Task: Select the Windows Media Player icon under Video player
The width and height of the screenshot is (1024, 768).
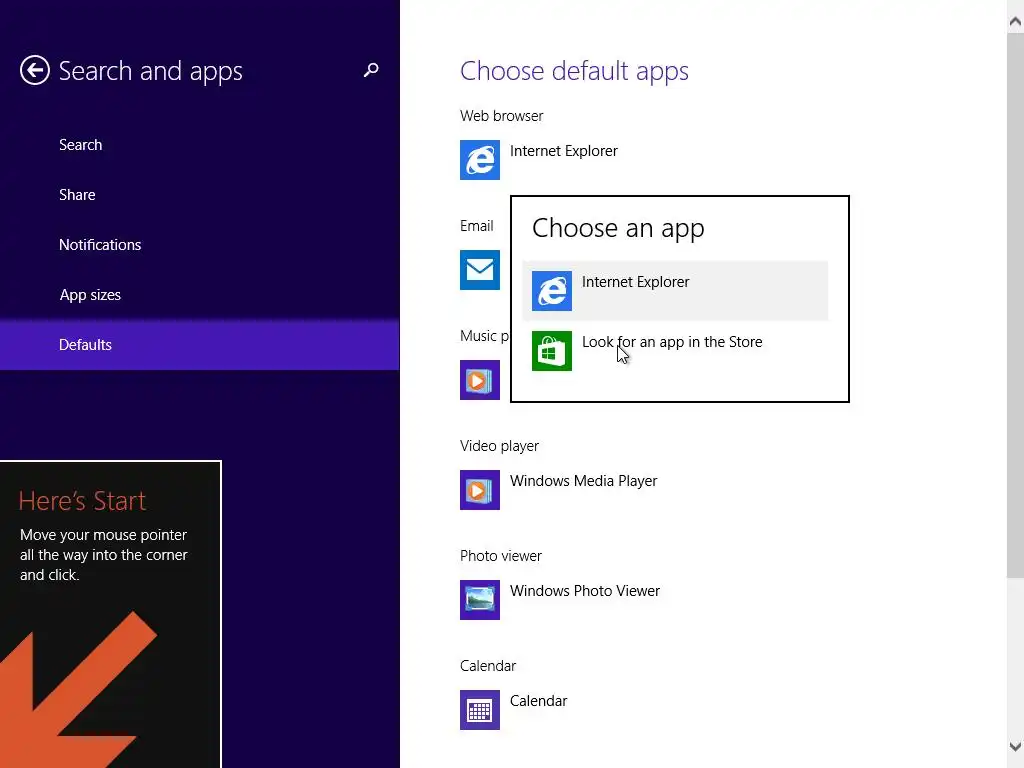Action: (479, 490)
